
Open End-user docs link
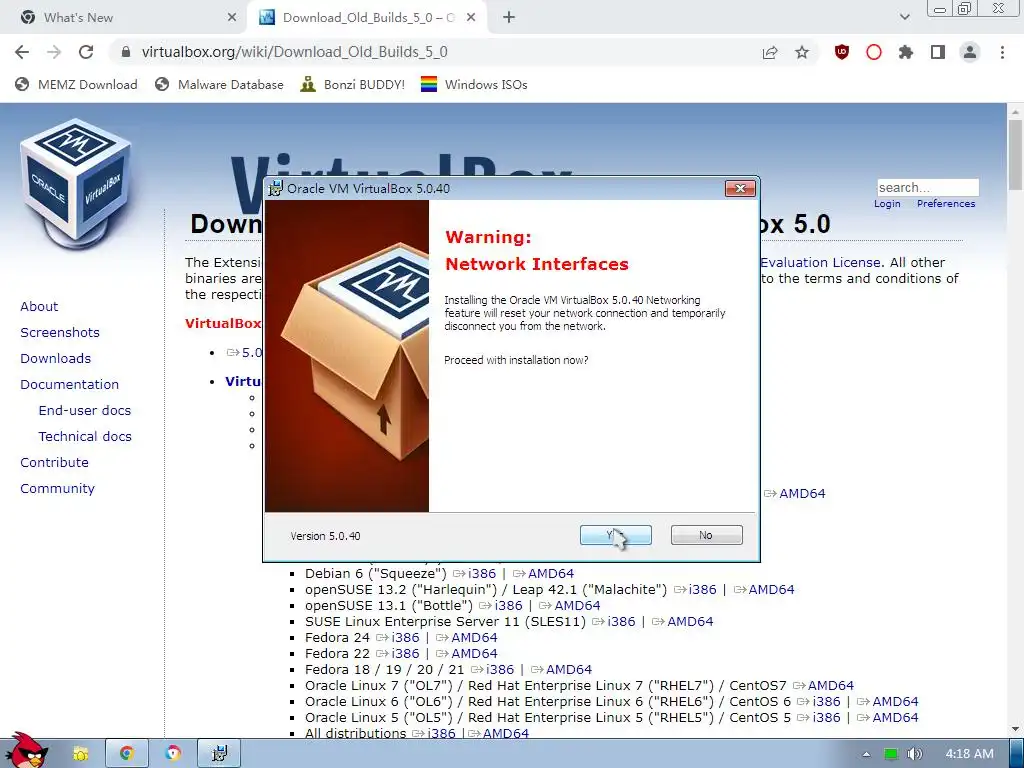click(x=85, y=410)
